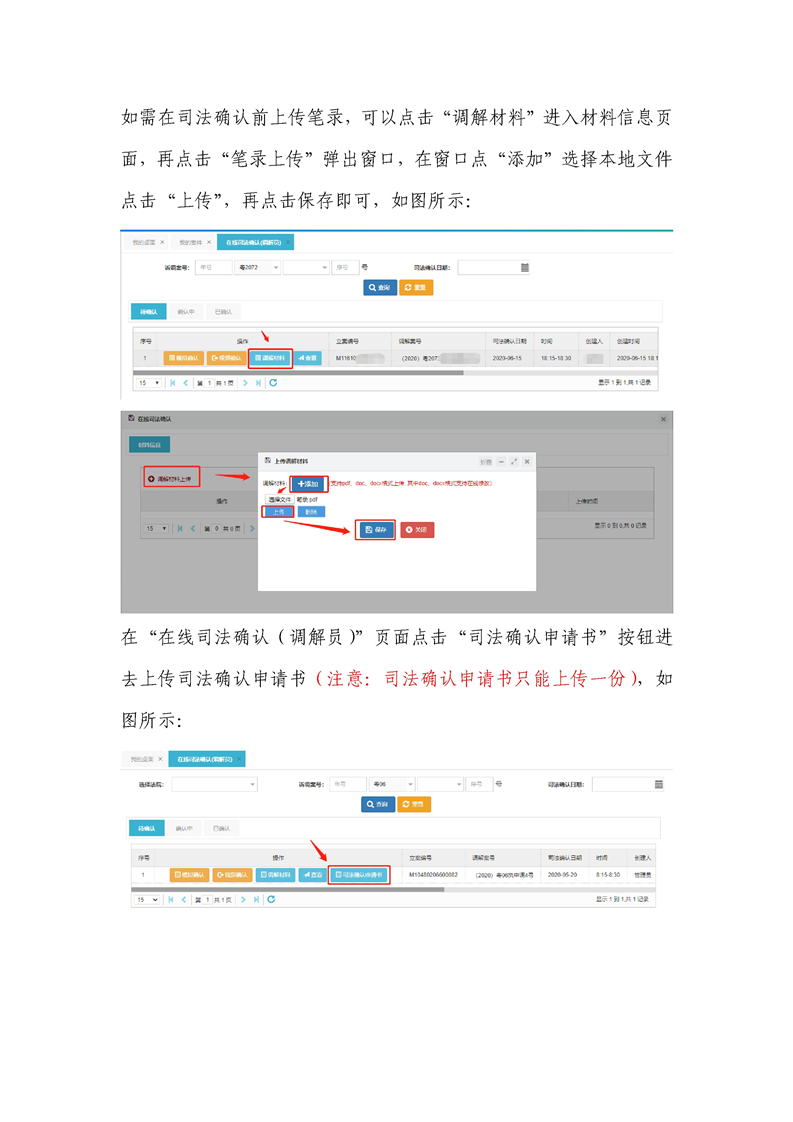Go to previous page in bottom screenshot pager

point(184,899)
